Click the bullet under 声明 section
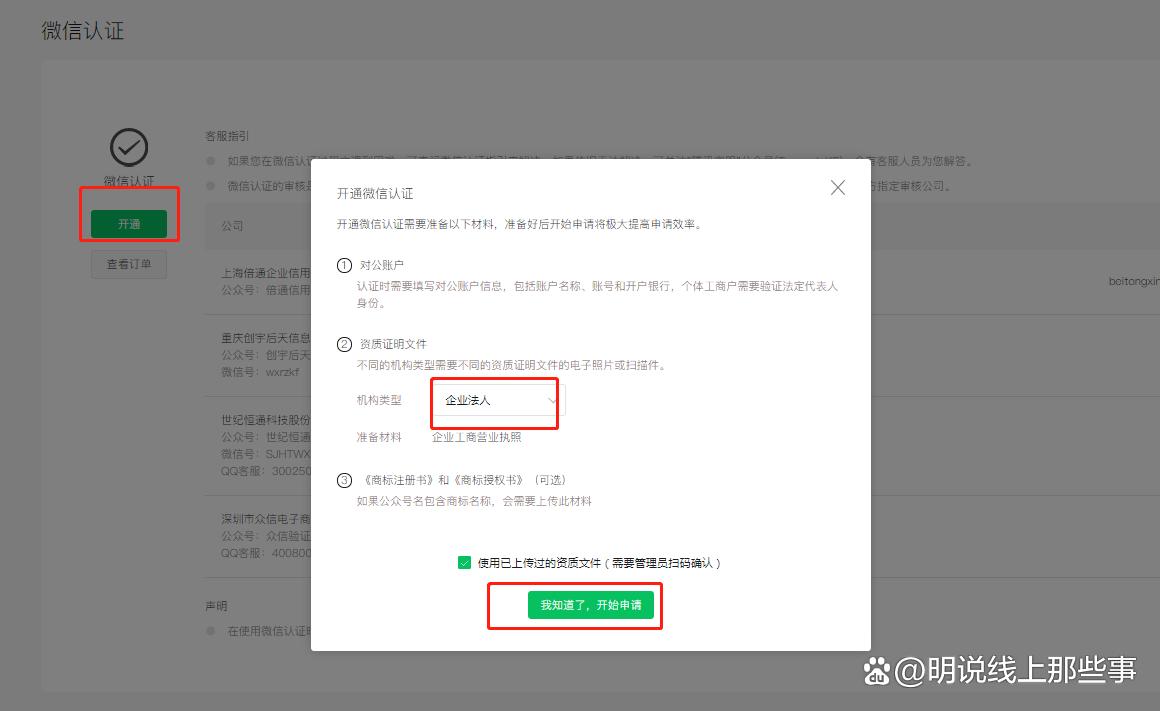This screenshot has width=1160, height=711. coord(211,631)
